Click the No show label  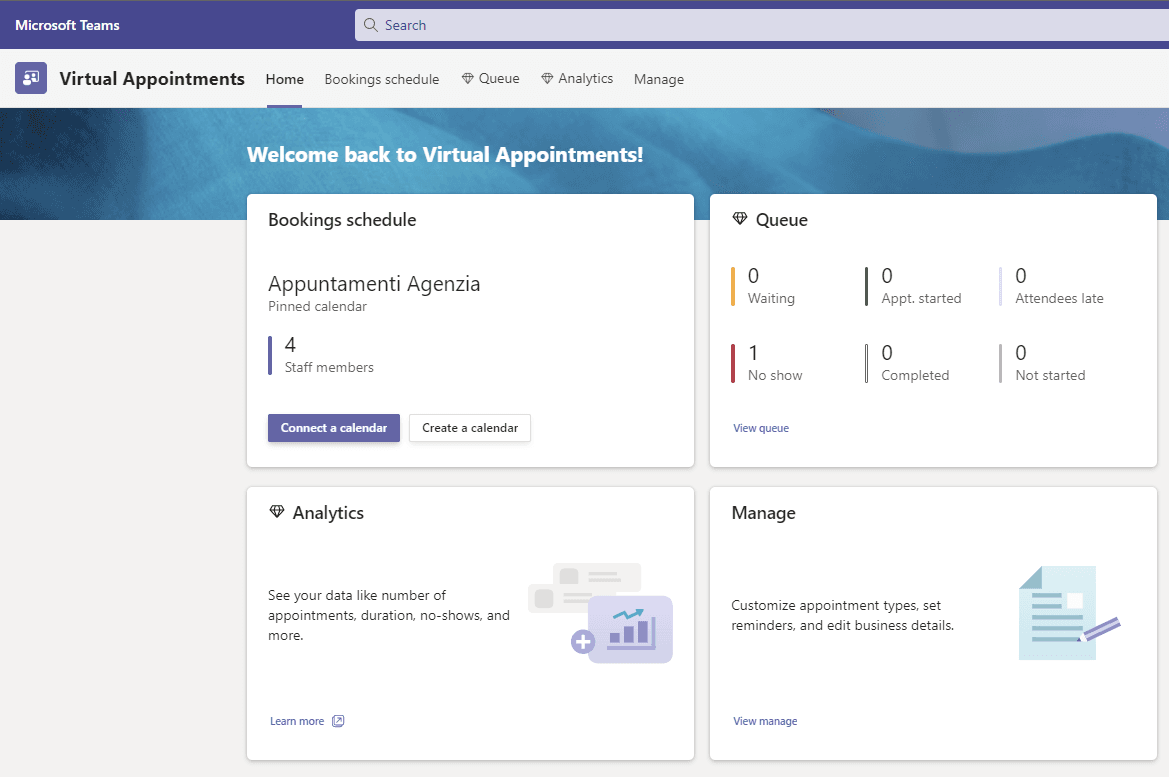(x=775, y=375)
